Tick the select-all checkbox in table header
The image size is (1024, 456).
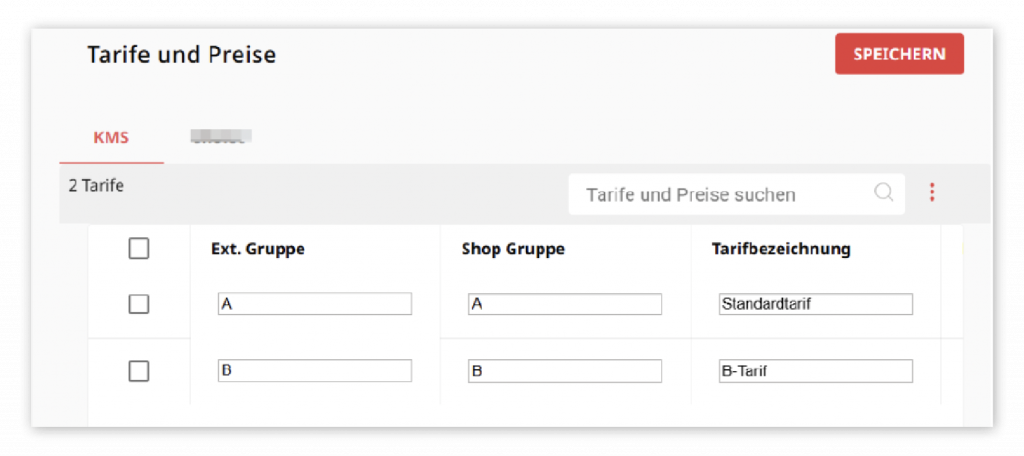pyautogui.click(x=138, y=248)
